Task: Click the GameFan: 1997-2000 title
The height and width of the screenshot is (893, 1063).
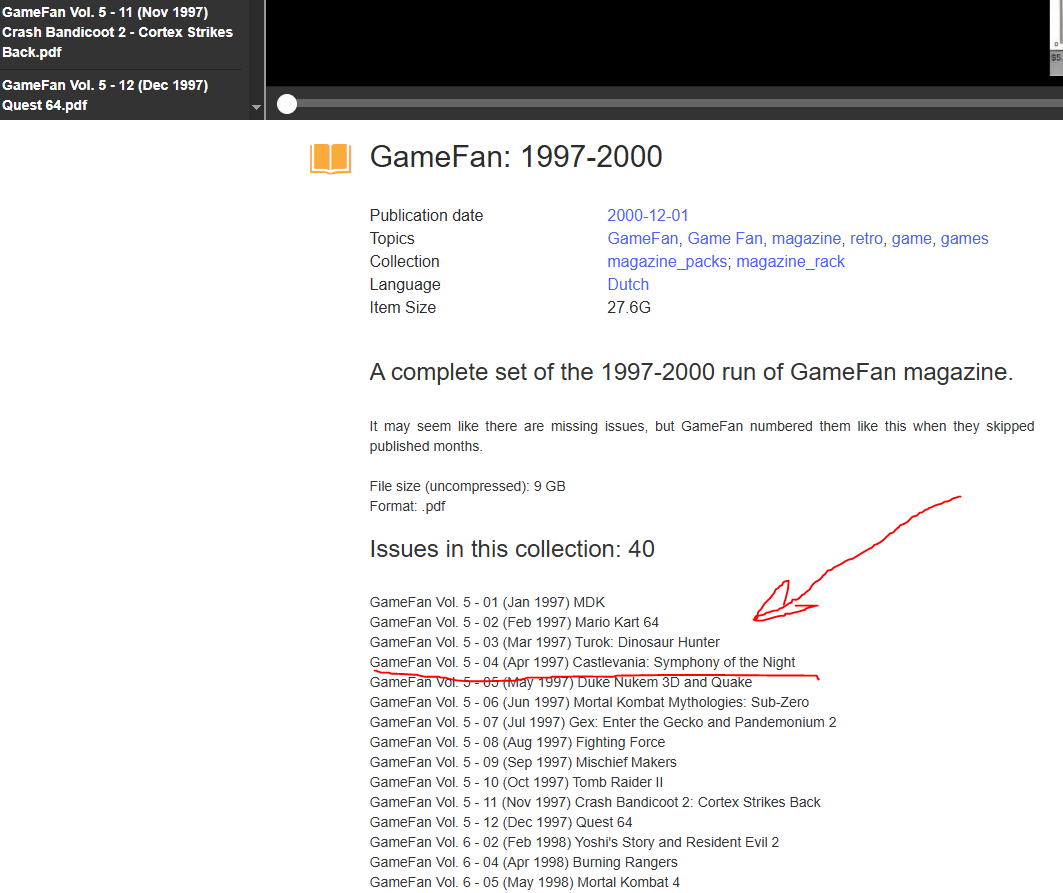Action: pyautogui.click(x=516, y=157)
